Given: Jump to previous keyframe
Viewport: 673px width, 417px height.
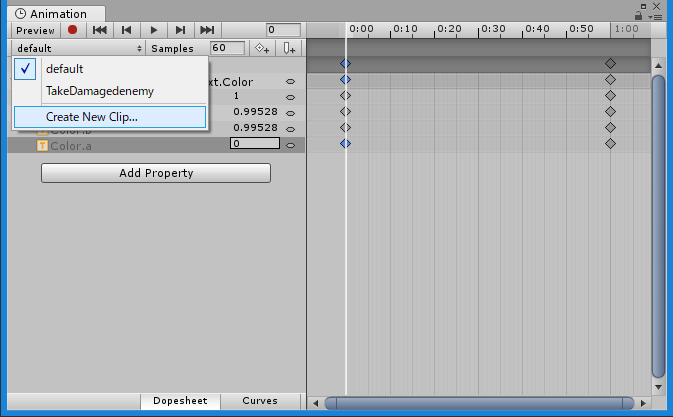Looking at the screenshot, I should tap(126, 30).
